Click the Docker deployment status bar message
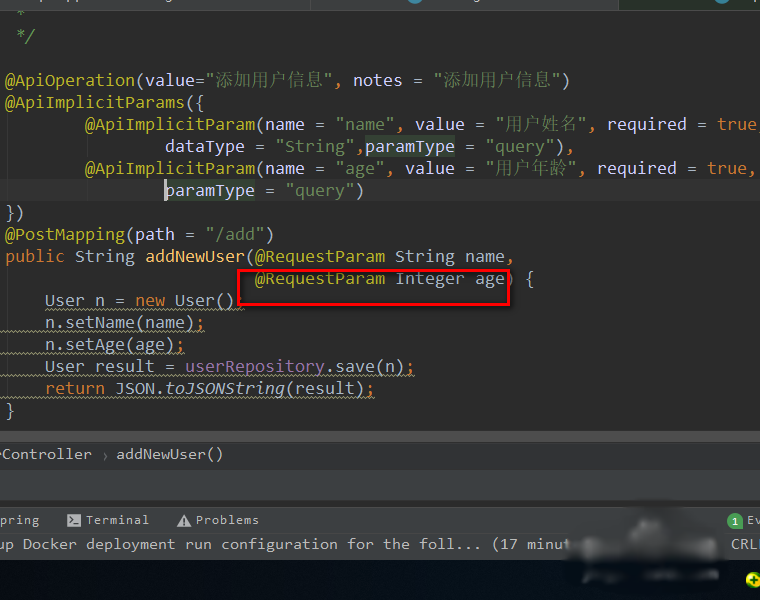Screen dimensions: 760x600 point(284,544)
